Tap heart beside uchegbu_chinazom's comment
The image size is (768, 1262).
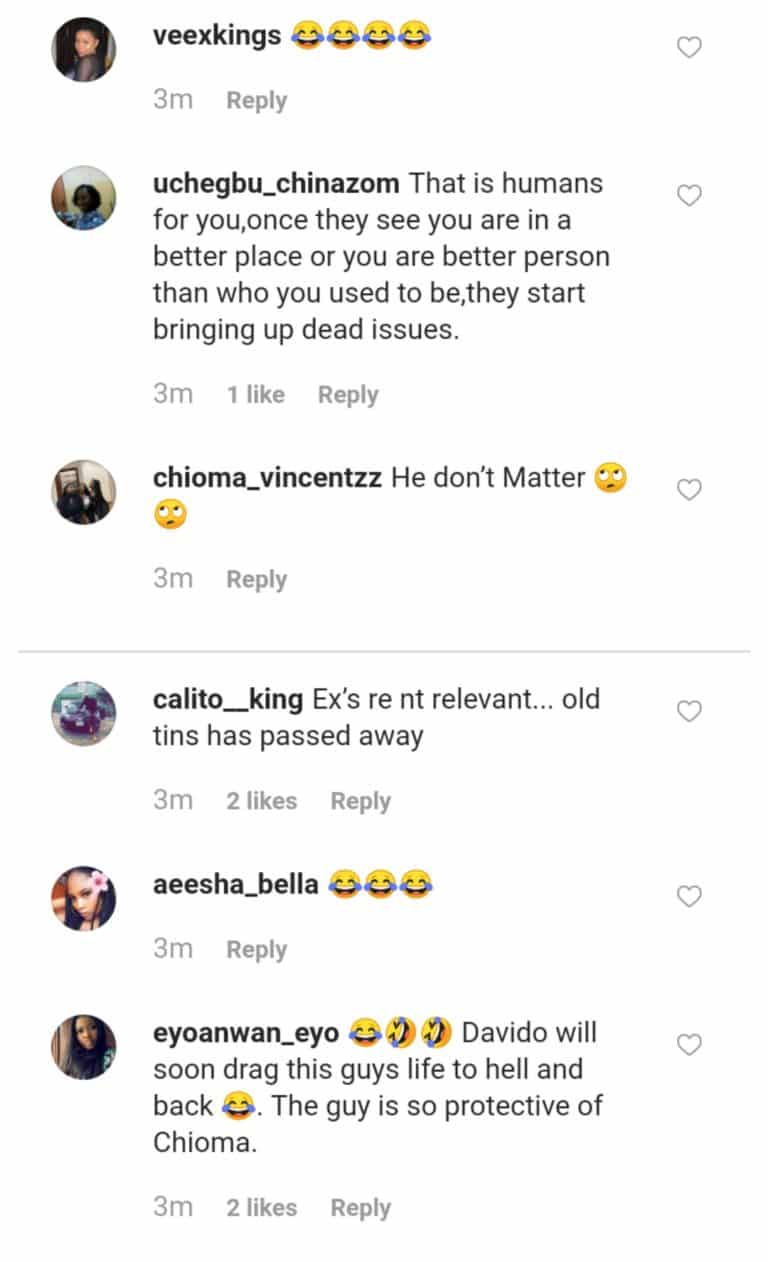[690, 195]
